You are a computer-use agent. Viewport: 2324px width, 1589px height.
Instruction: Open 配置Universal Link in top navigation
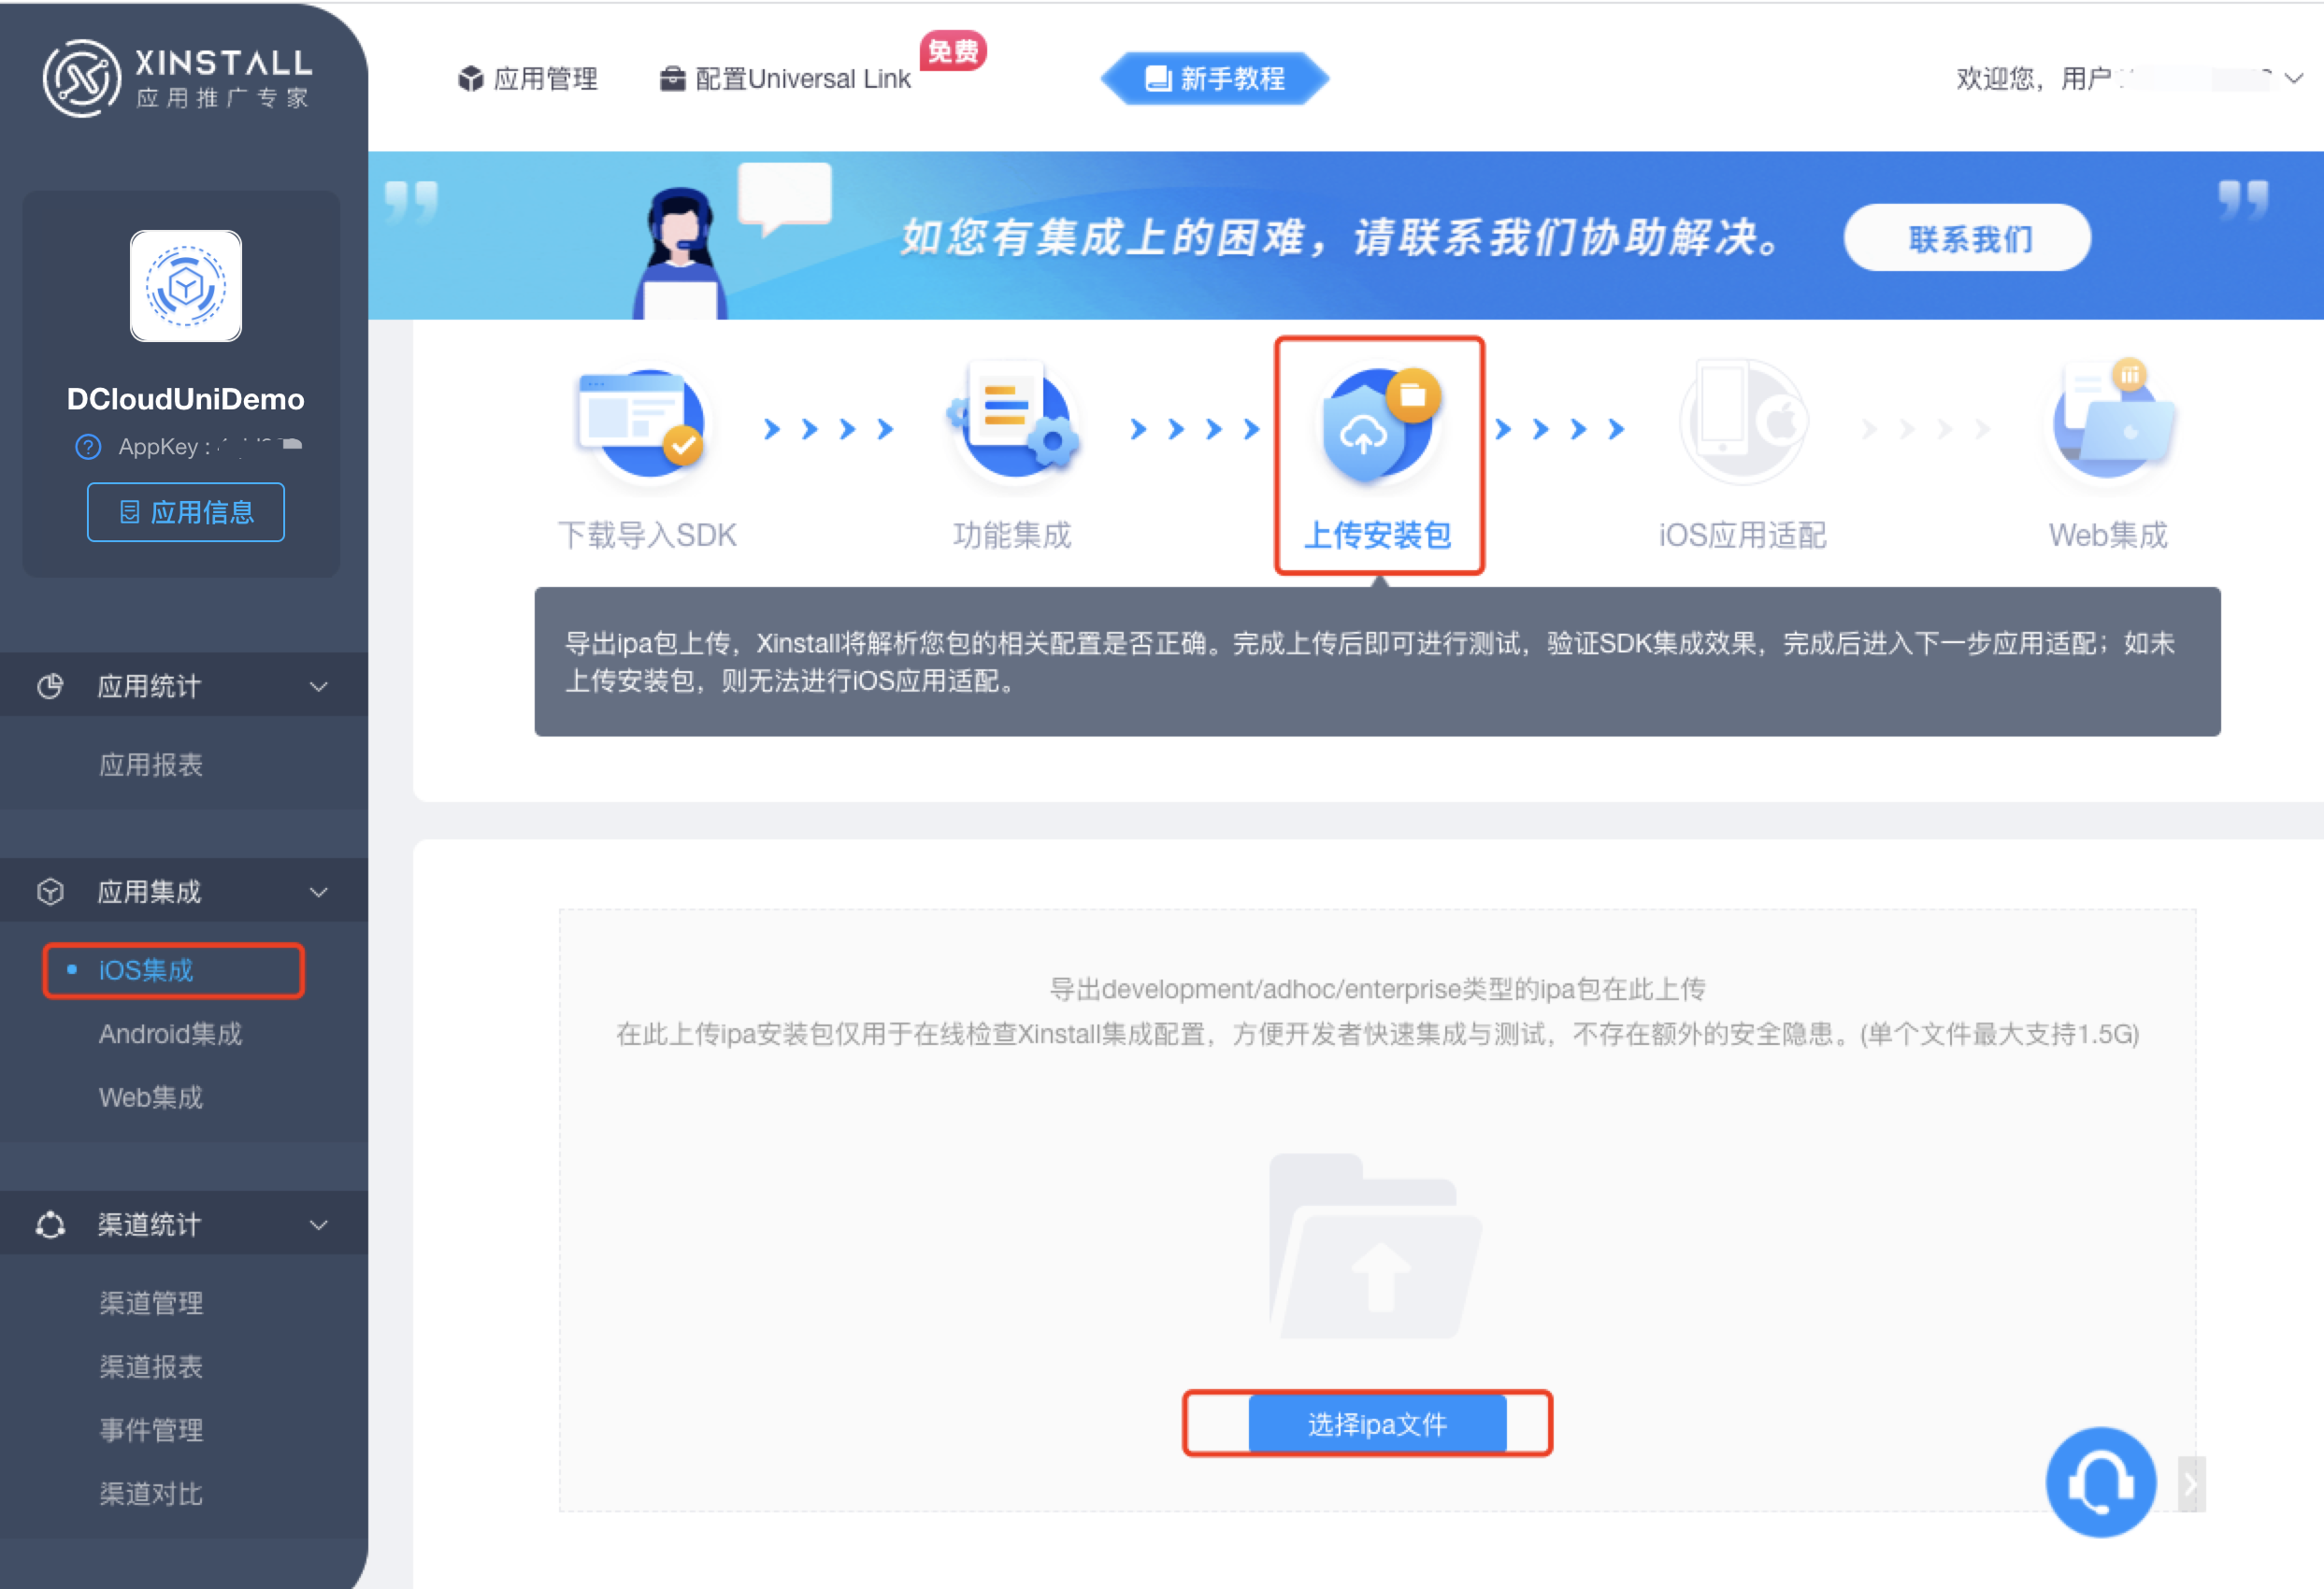click(x=786, y=78)
